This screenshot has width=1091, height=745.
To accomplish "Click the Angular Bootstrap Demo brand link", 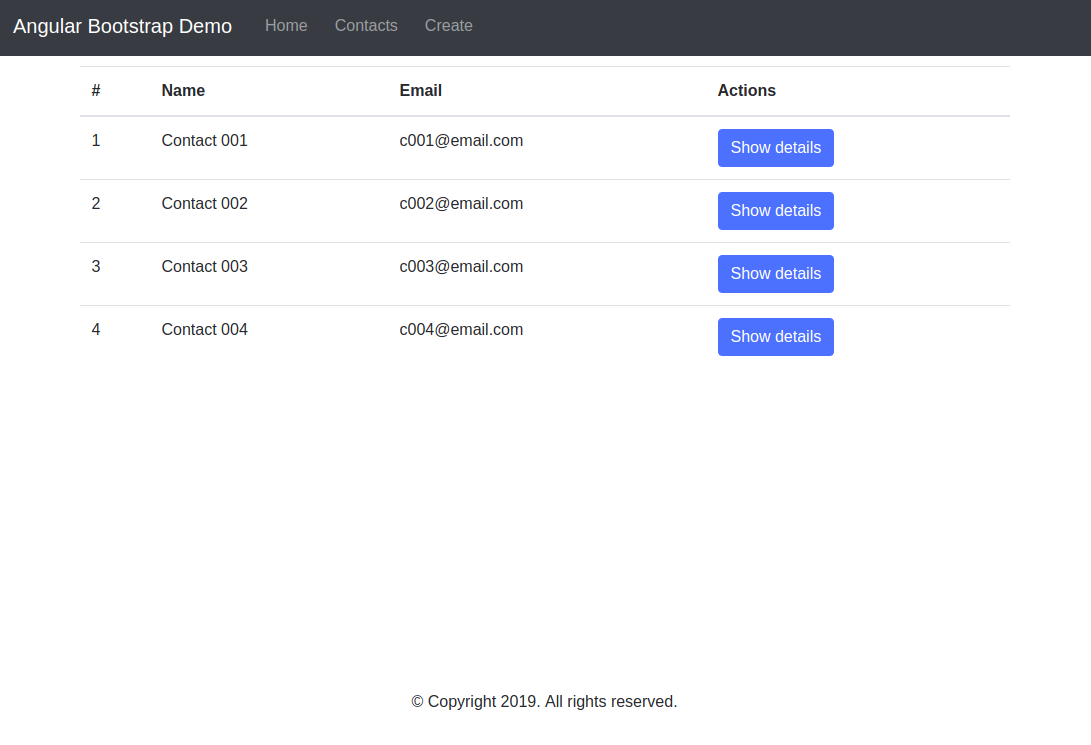I will pos(122,26).
